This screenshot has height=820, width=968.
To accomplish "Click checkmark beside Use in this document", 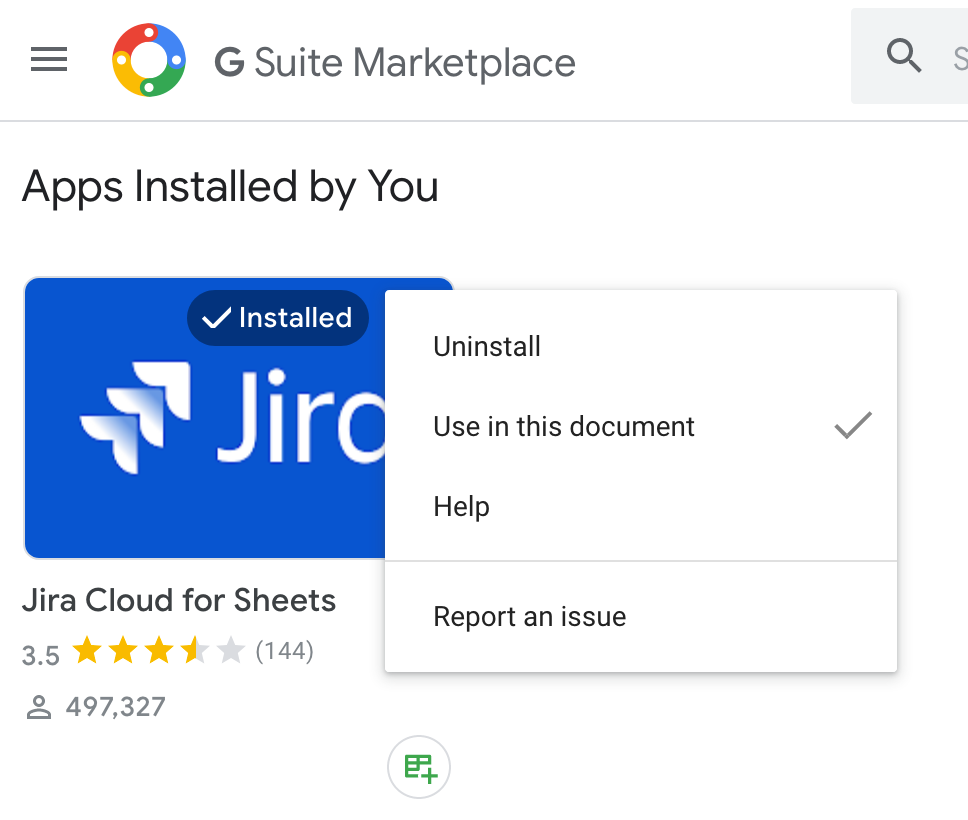I will (853, 425).
